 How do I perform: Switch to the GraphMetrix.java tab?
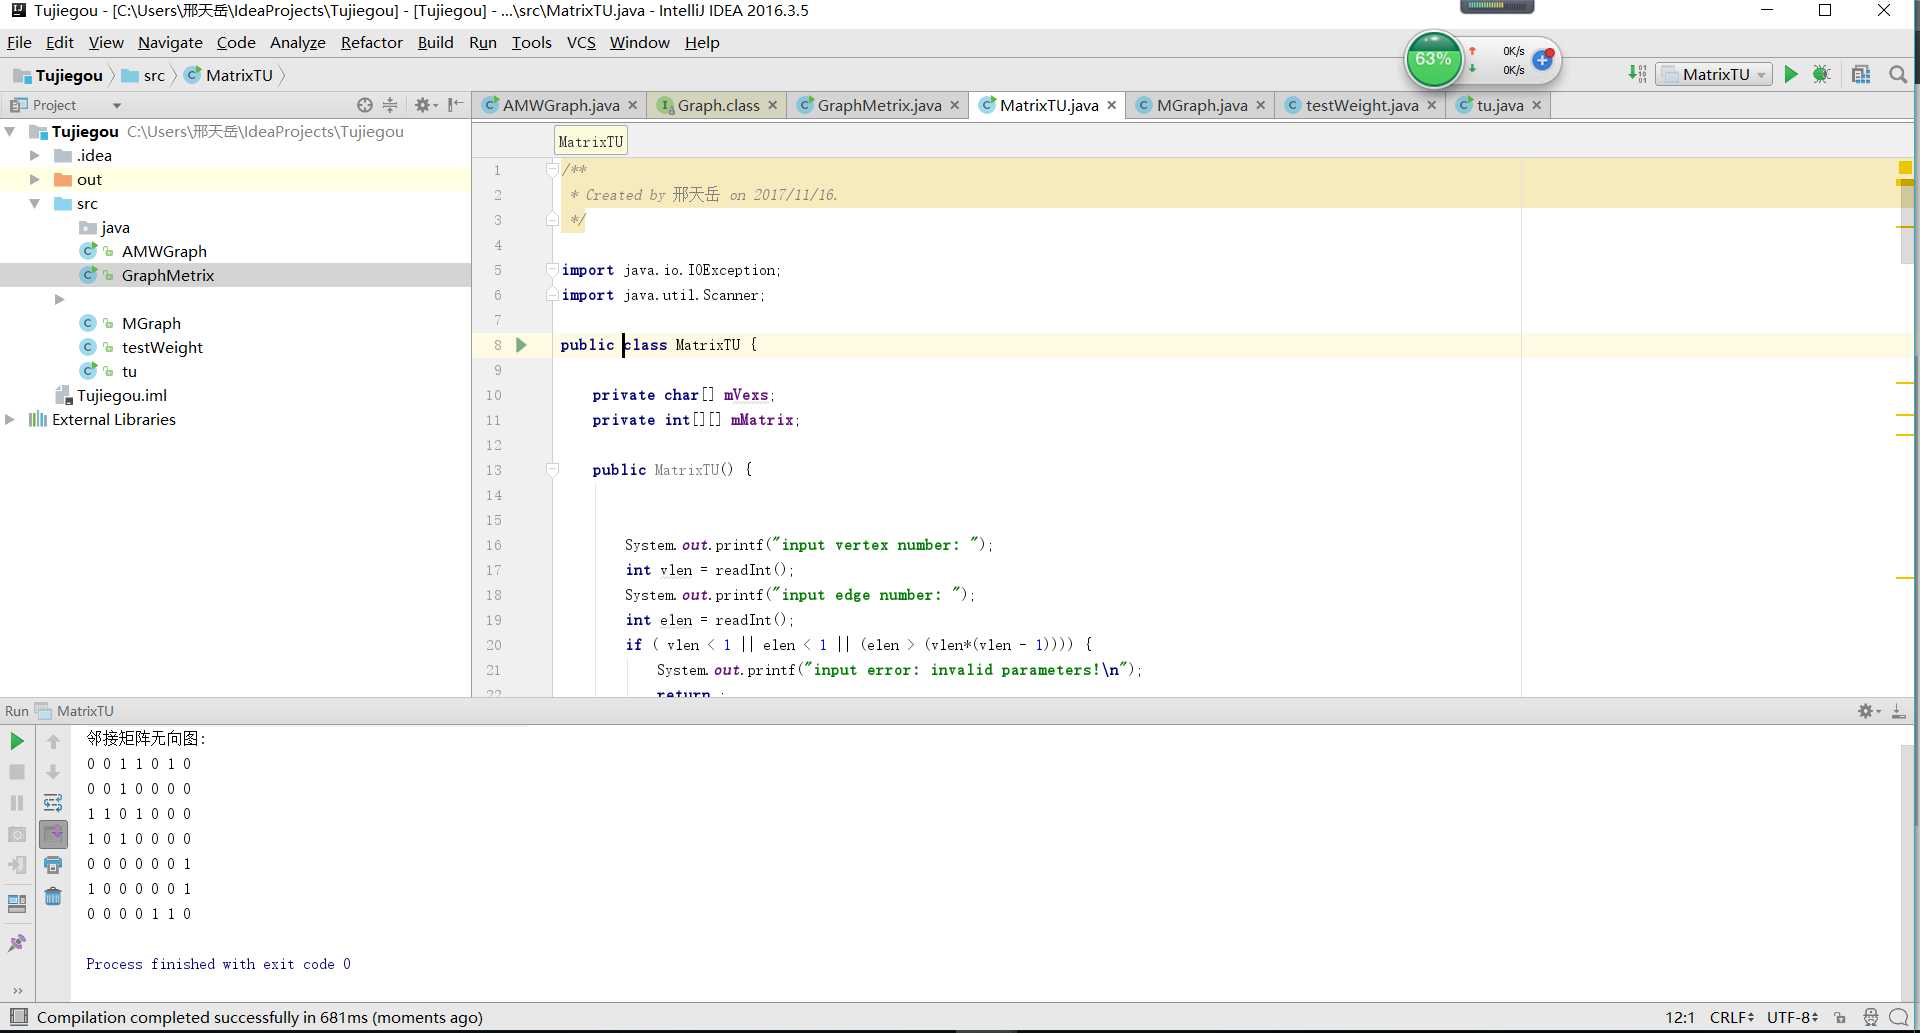coord(878,105)
